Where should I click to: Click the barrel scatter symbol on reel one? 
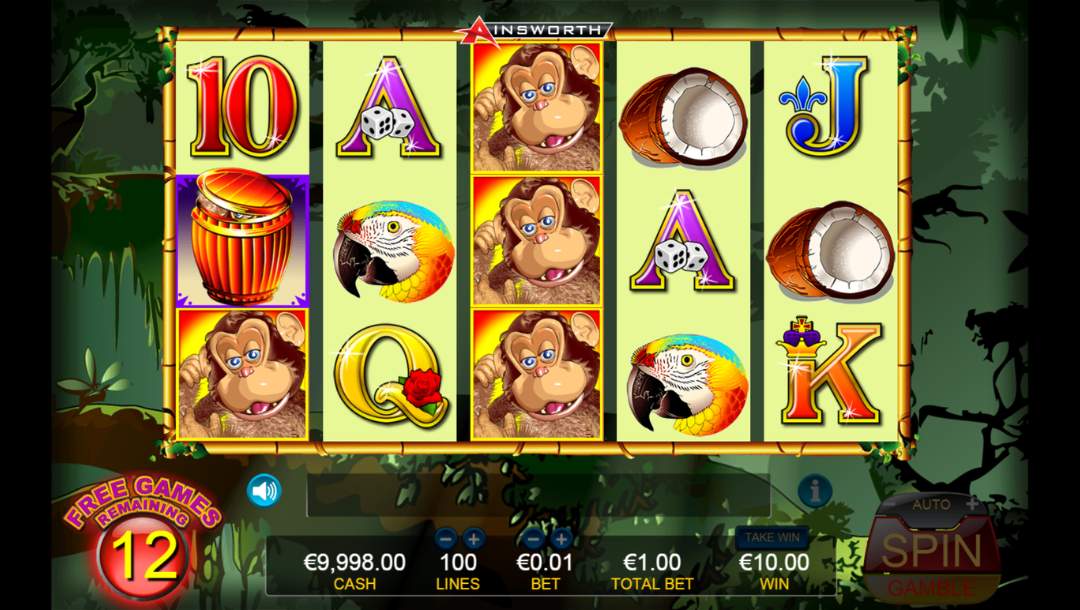[x=242, y=240]
